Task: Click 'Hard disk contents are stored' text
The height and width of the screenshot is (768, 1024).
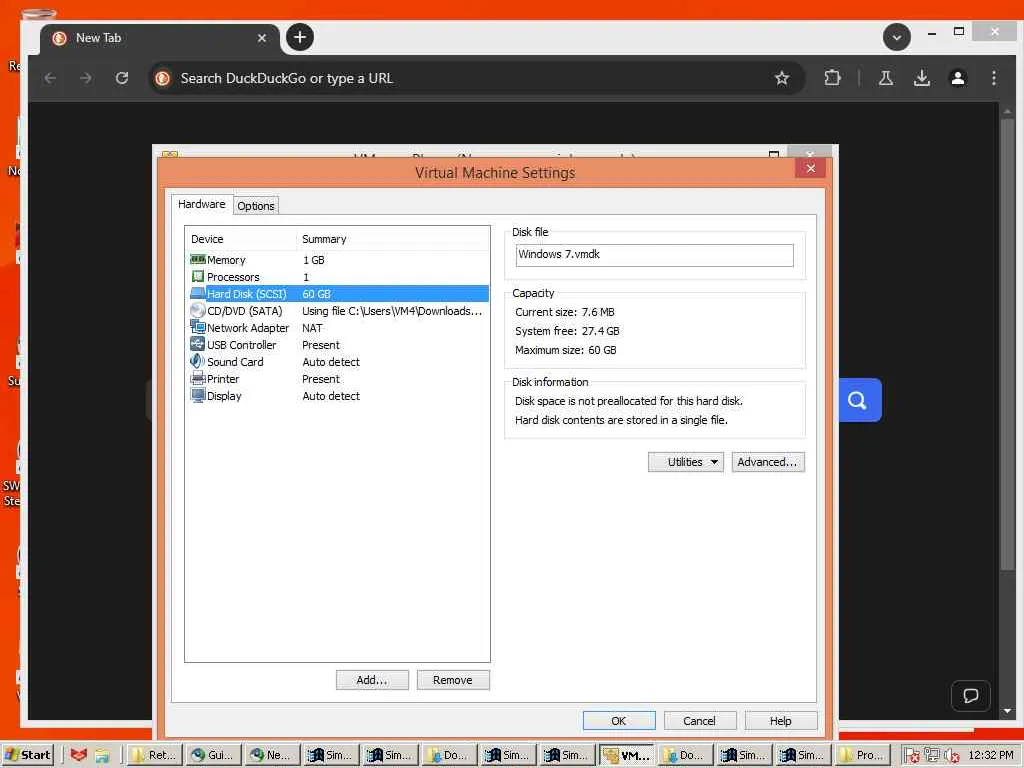Action: click(621, 420)
